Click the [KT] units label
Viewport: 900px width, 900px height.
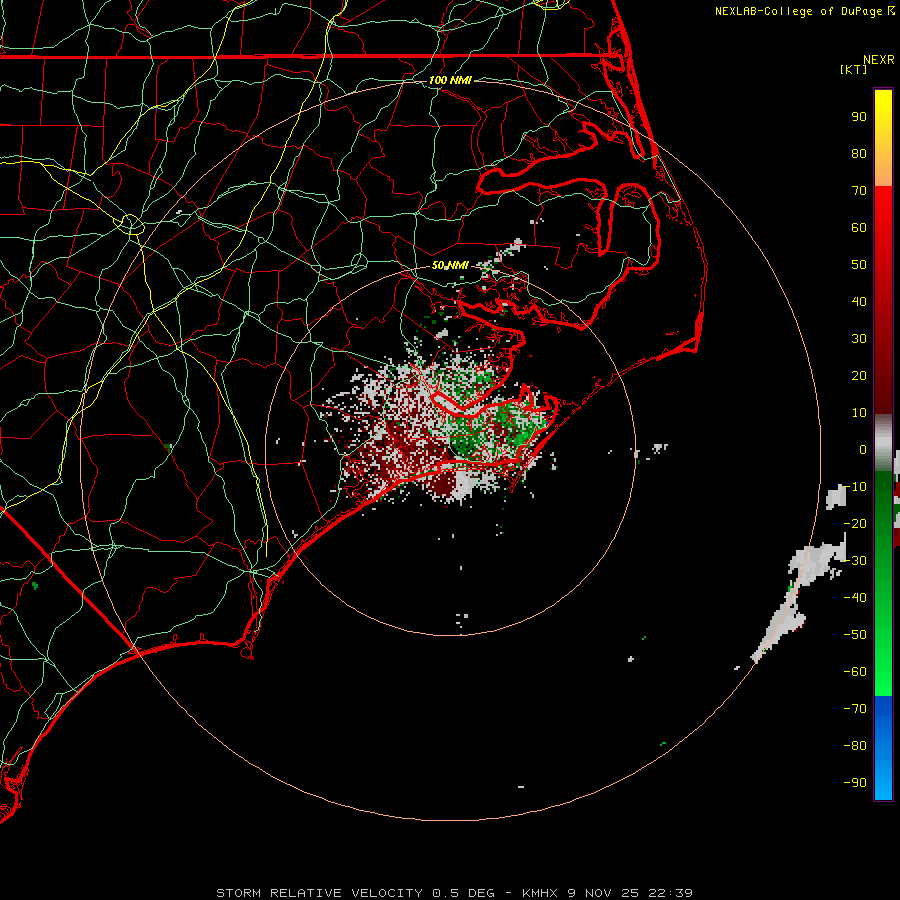click(x=854, y=69)
